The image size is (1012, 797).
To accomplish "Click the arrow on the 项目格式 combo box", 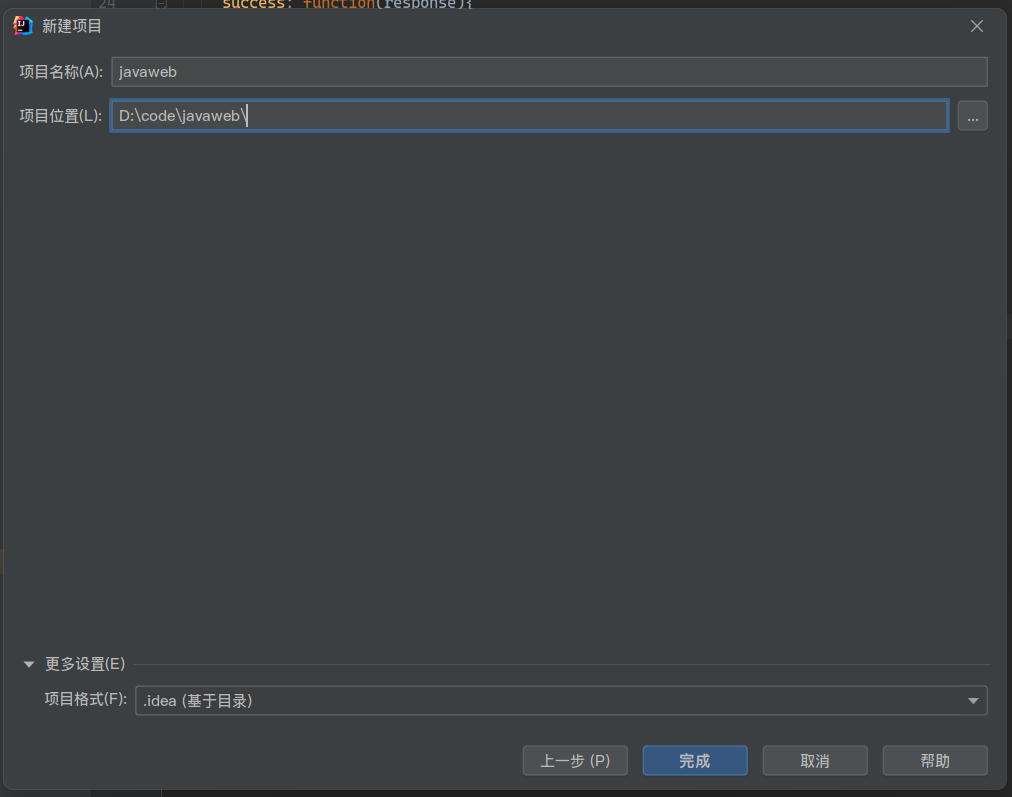I will point(973,701).
